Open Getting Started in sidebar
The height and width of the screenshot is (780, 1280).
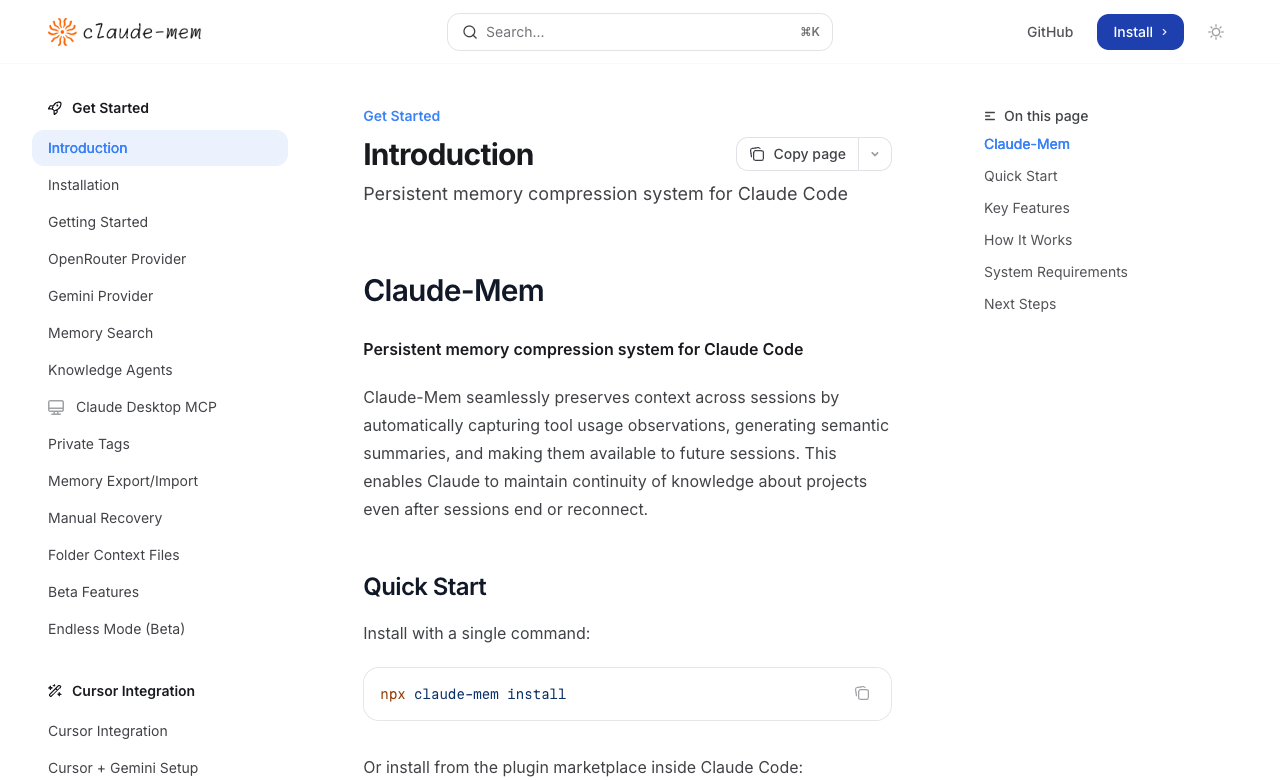pos(160,222)
